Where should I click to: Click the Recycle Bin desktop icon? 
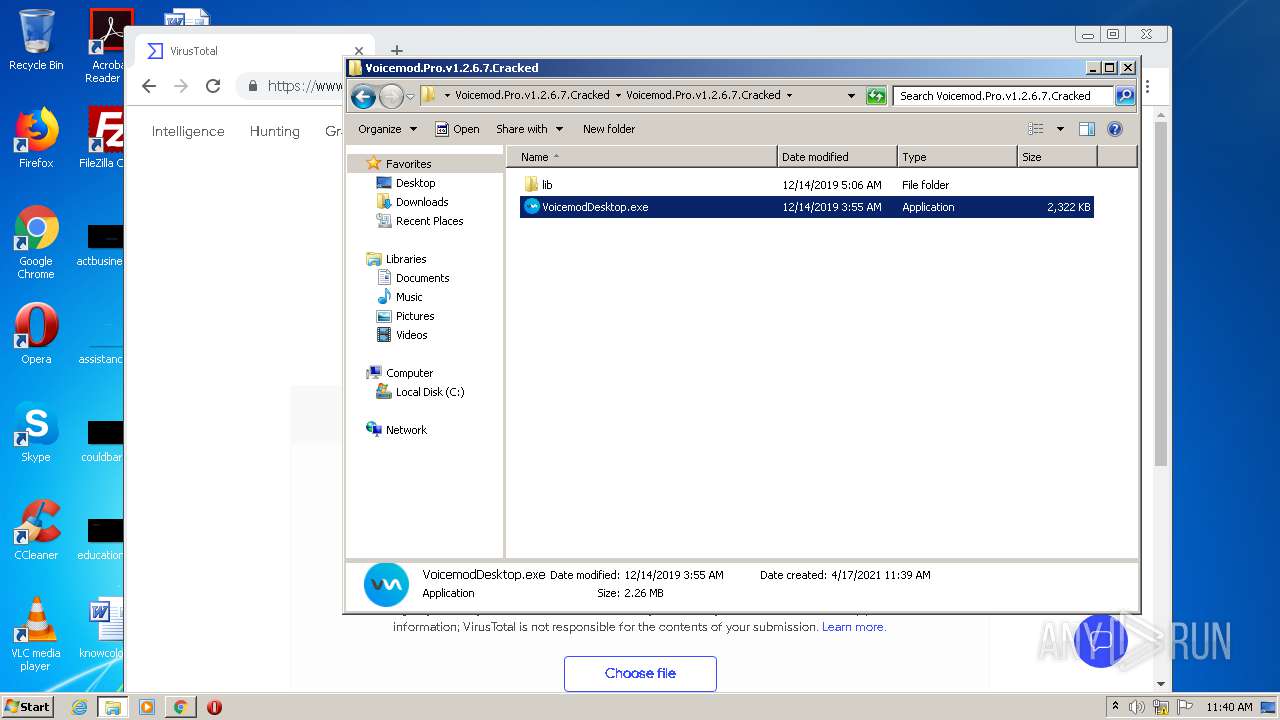pyautogui.click(x=36, y=40)
